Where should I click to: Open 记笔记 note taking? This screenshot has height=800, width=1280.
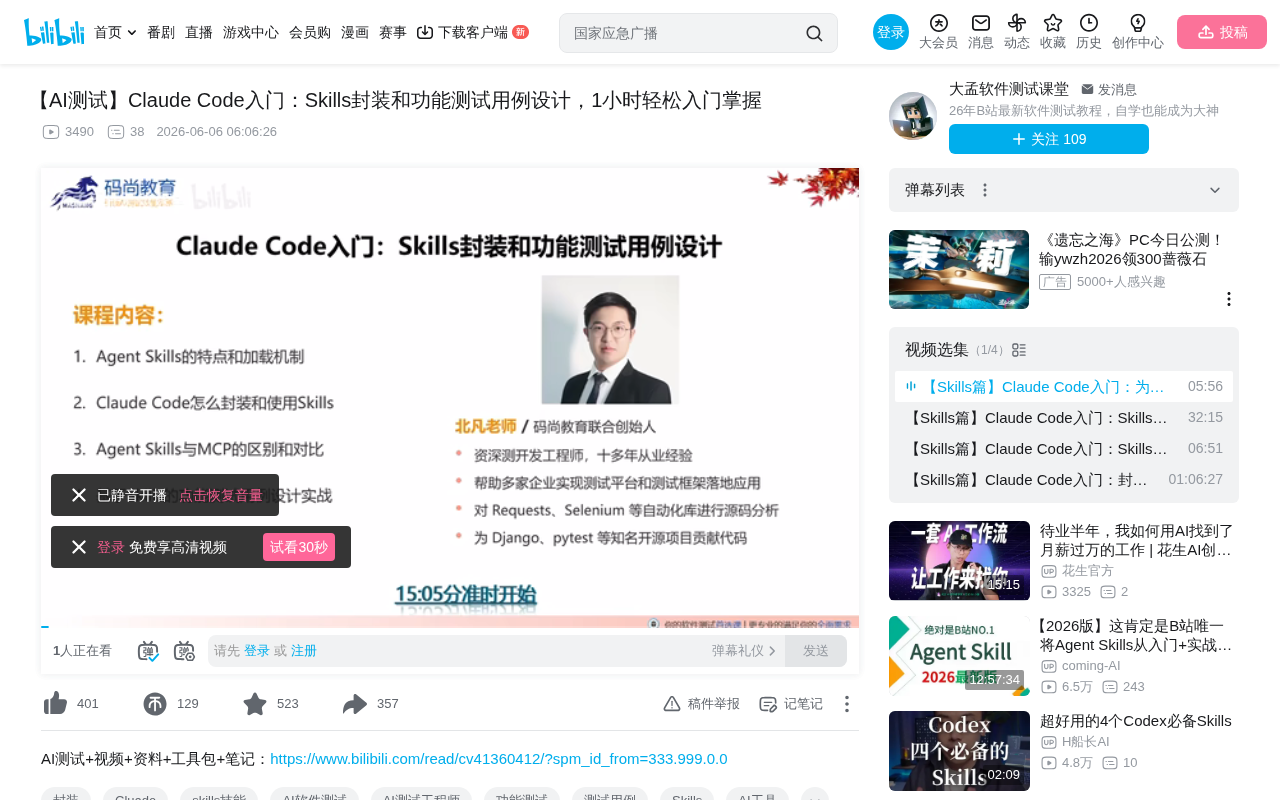[x=790, y=704]
